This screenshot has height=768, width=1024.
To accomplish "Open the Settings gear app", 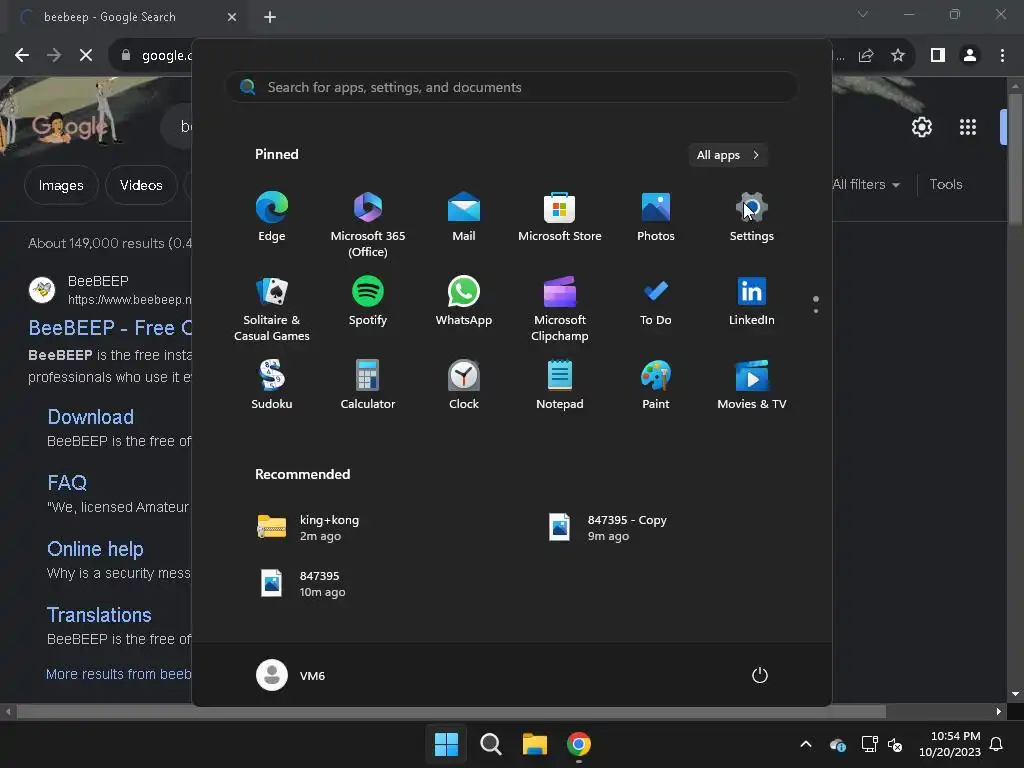I will pos(752,217).
